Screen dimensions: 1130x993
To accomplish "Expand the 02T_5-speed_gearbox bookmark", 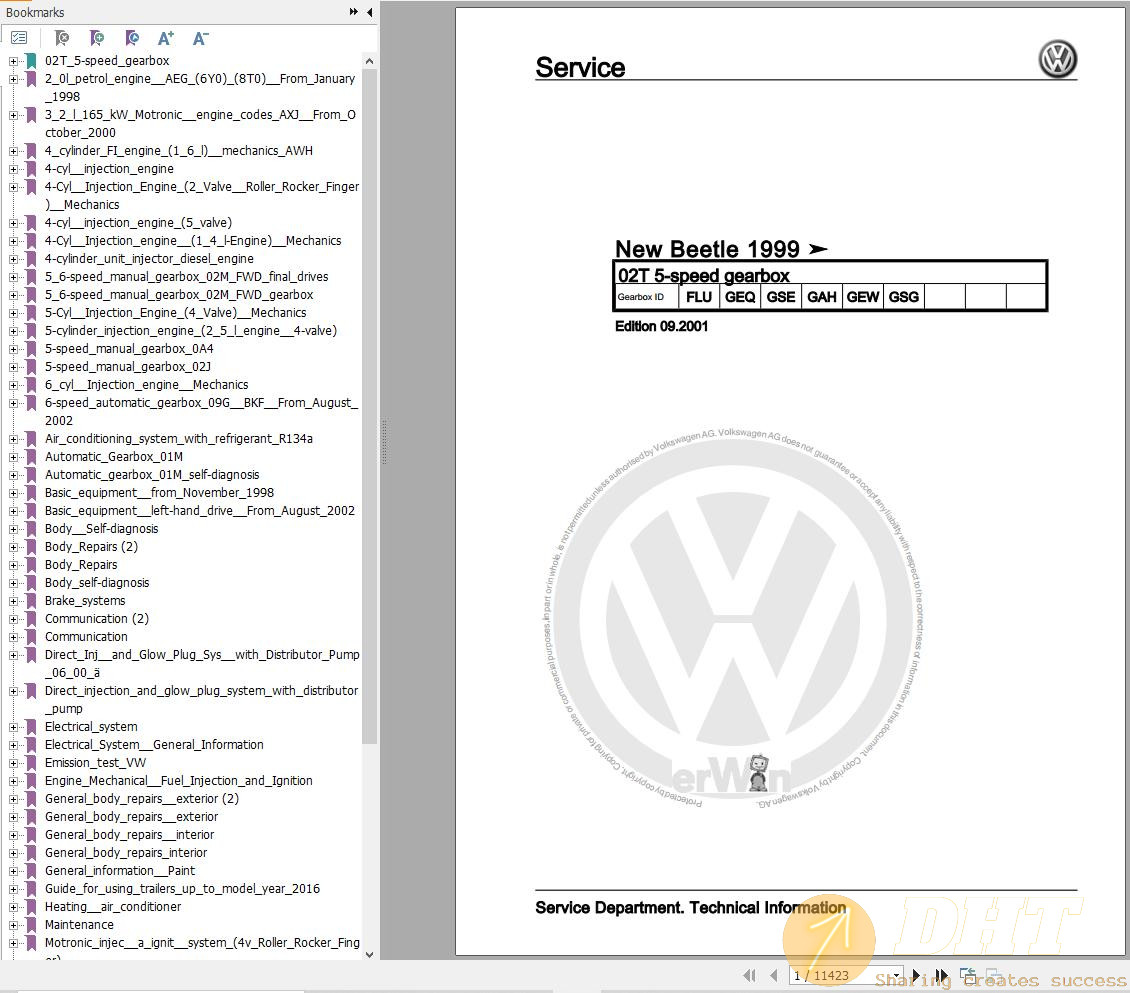I will click(x=13, y=61).
